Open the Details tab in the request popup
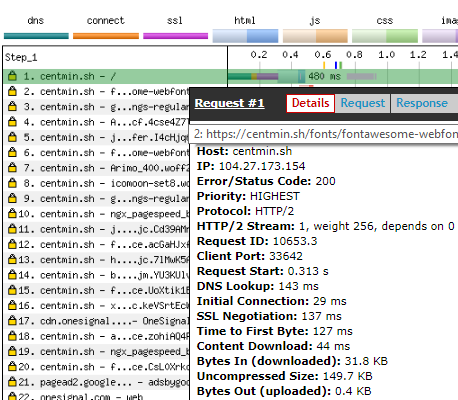458x400 pixels. click(x=310, y=103)
